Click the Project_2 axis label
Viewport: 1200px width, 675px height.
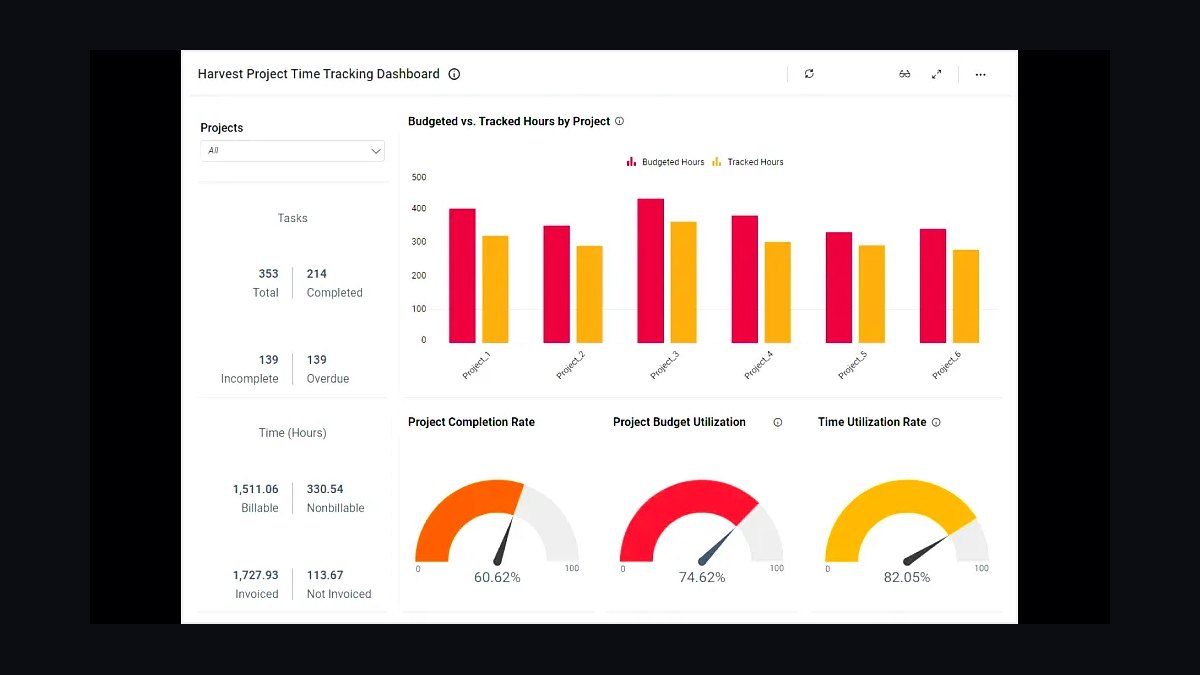click(570, 365)
